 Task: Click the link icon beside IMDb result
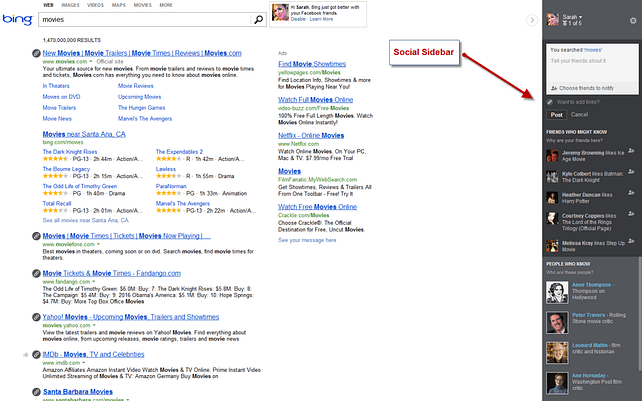point(36,354)
